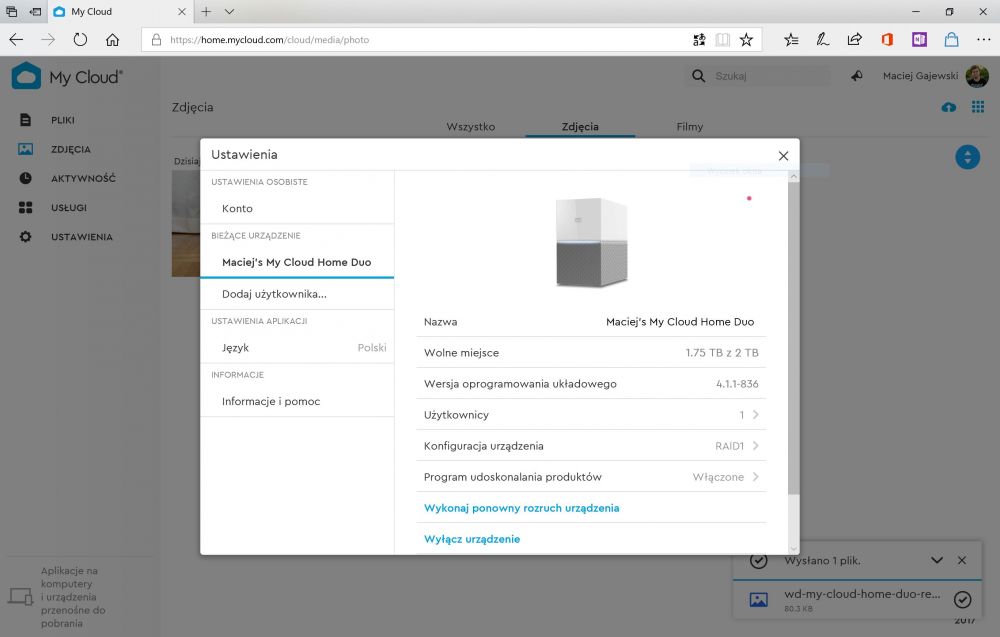Screen dimensions: 1000x637
Task: Click the cloud upload icon
Action: (x=948, y=107)
